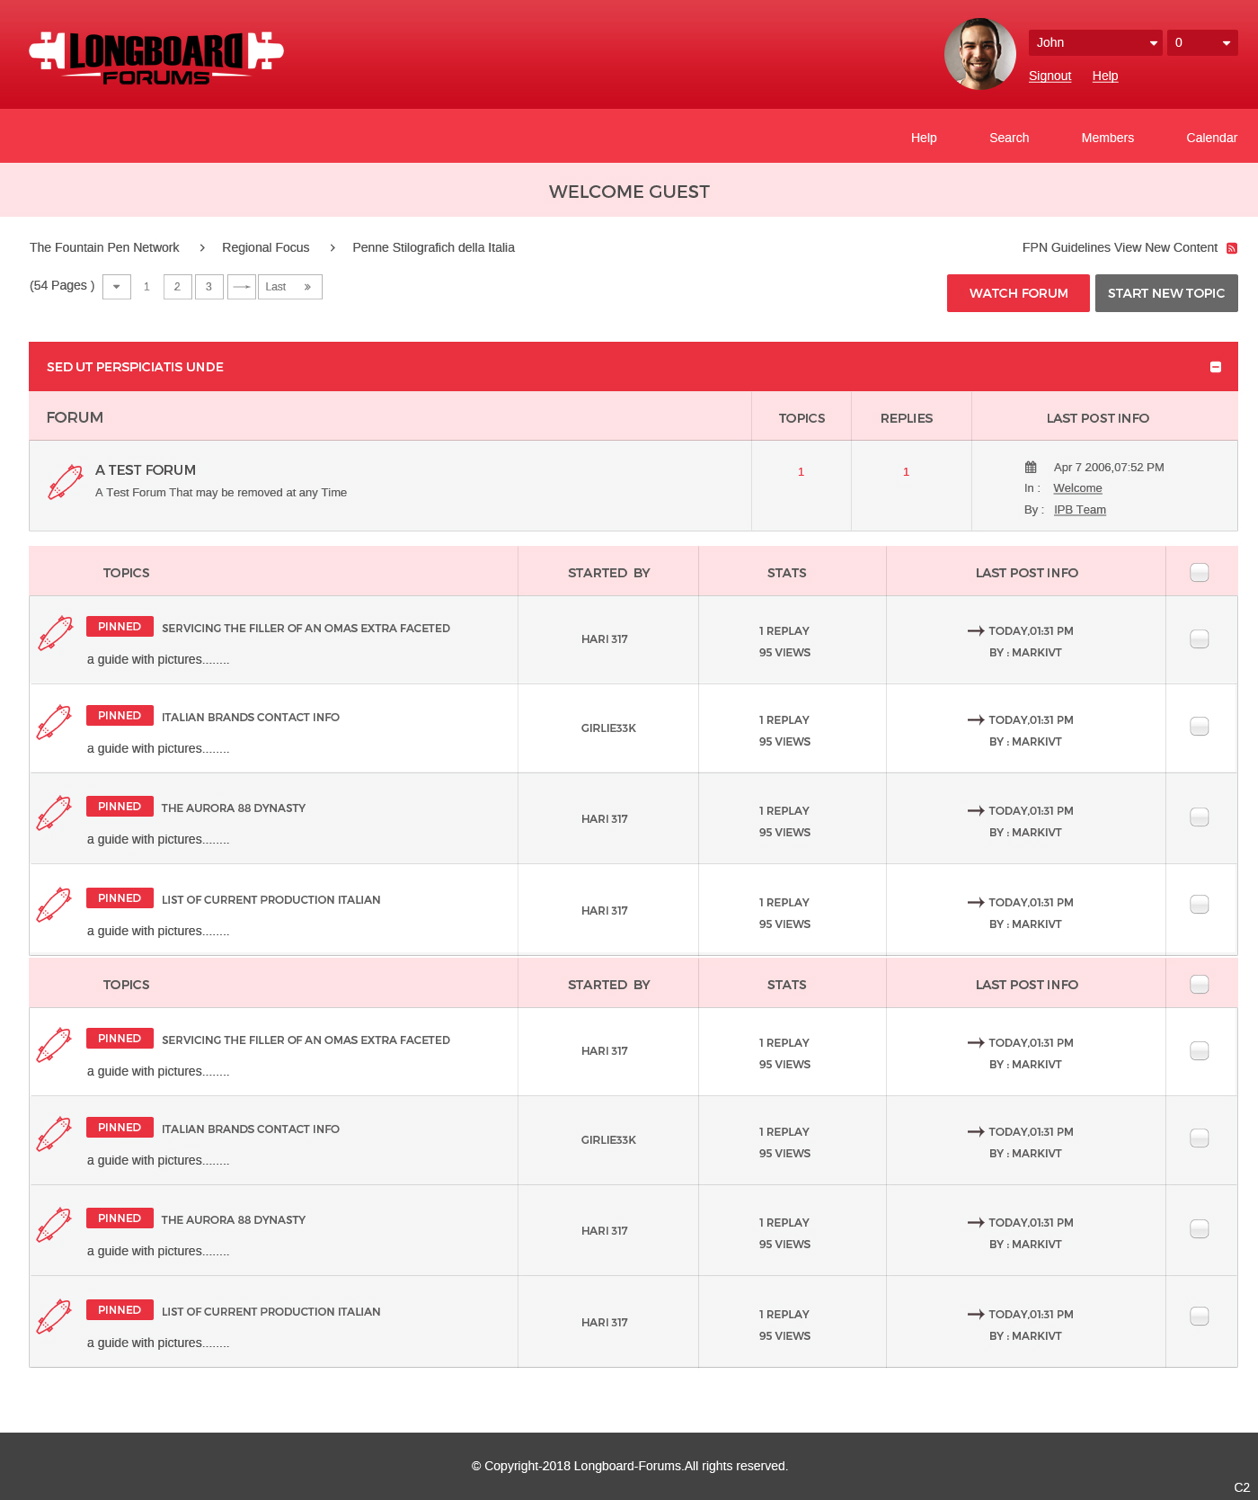Go to the Last page in pagination

click(x=290, y=287)
